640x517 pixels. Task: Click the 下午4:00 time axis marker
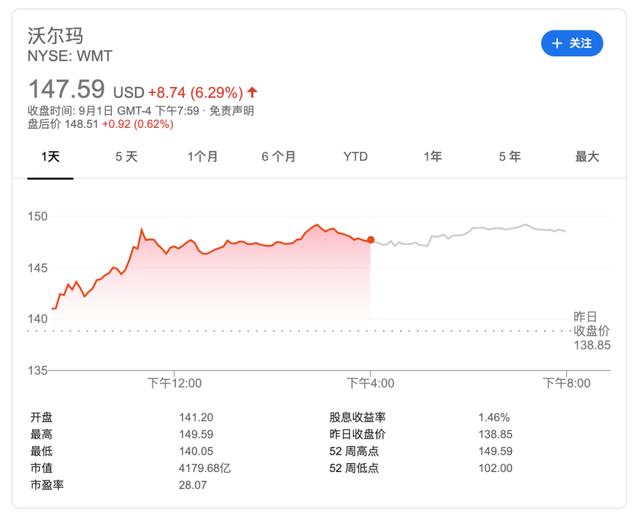[370, 383]
